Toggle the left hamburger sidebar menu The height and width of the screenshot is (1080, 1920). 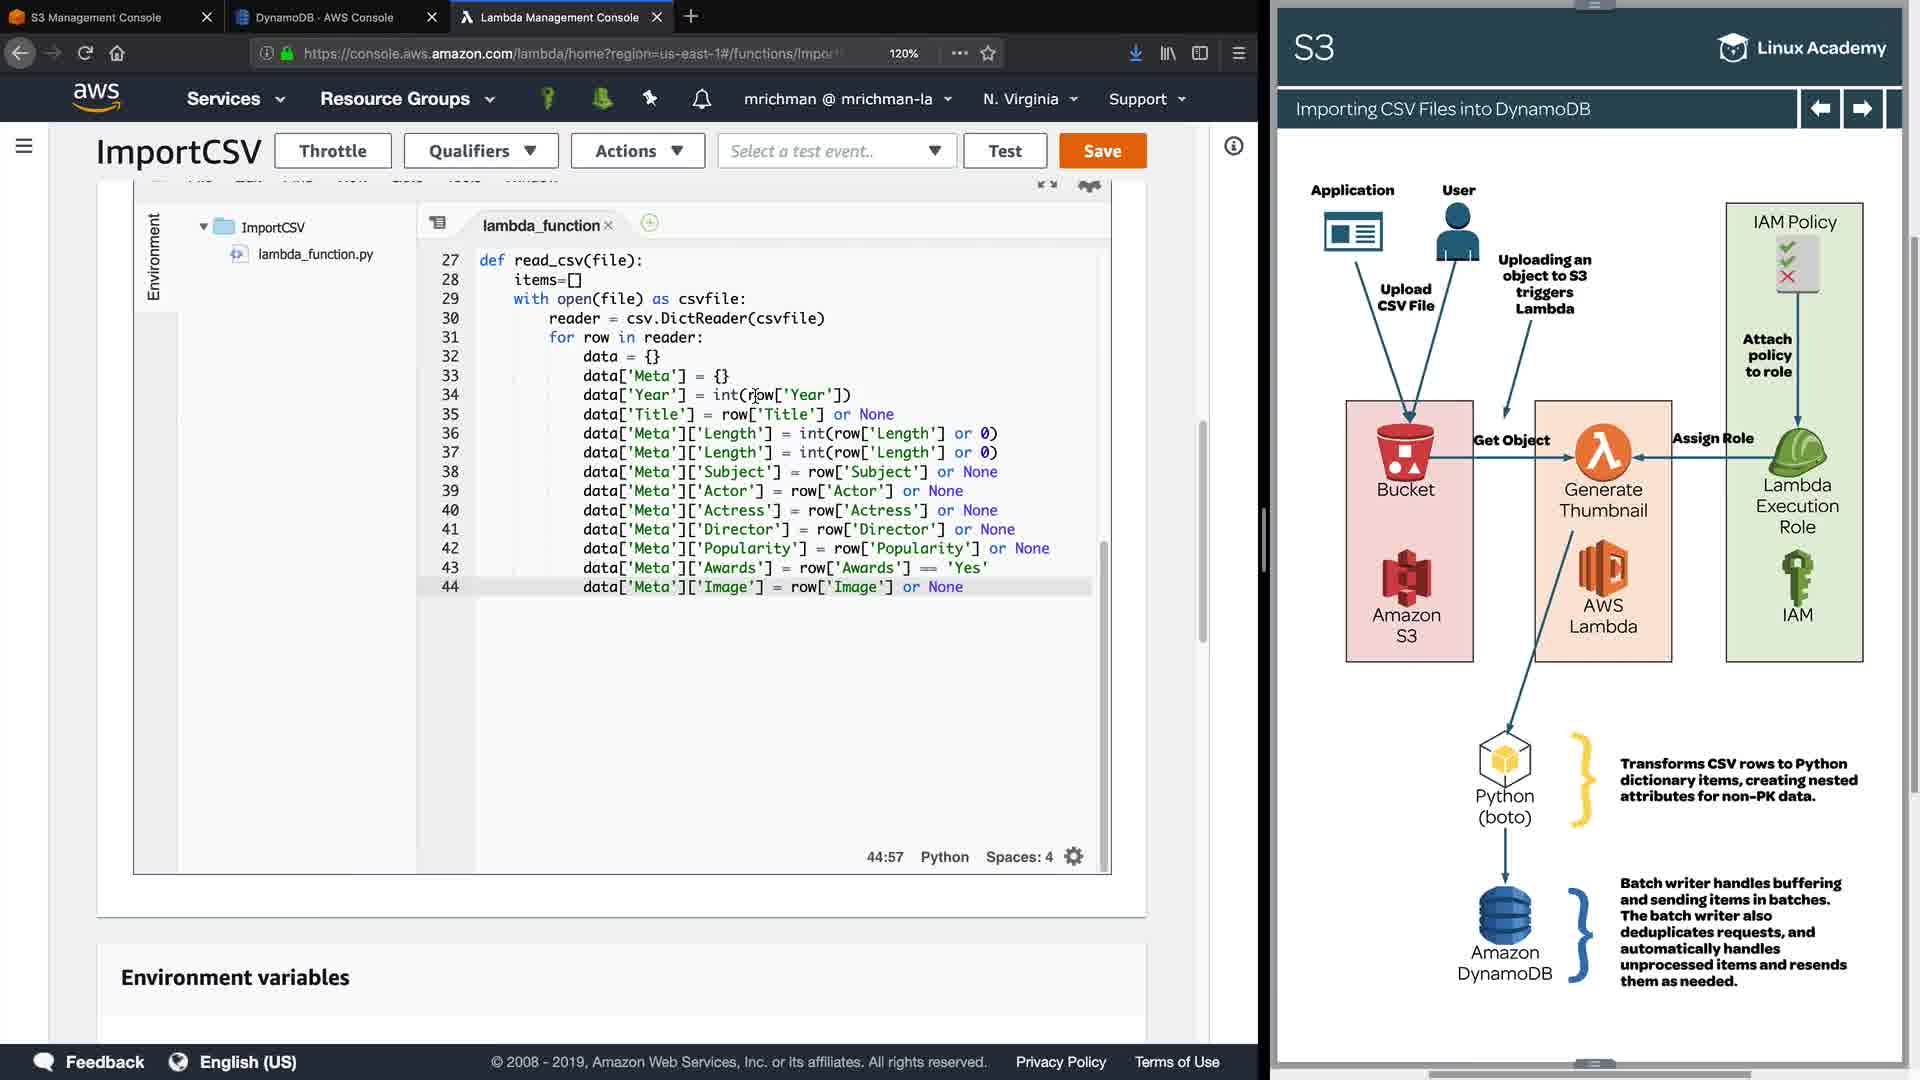[x=24, y=147]
